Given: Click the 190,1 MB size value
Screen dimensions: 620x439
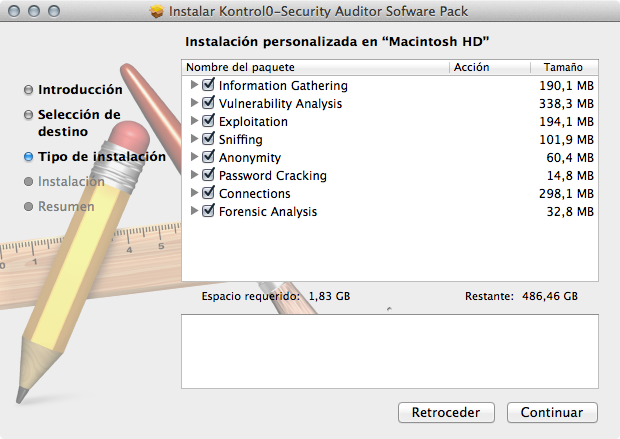Looking at the screenshot, I should click(567, 85).
